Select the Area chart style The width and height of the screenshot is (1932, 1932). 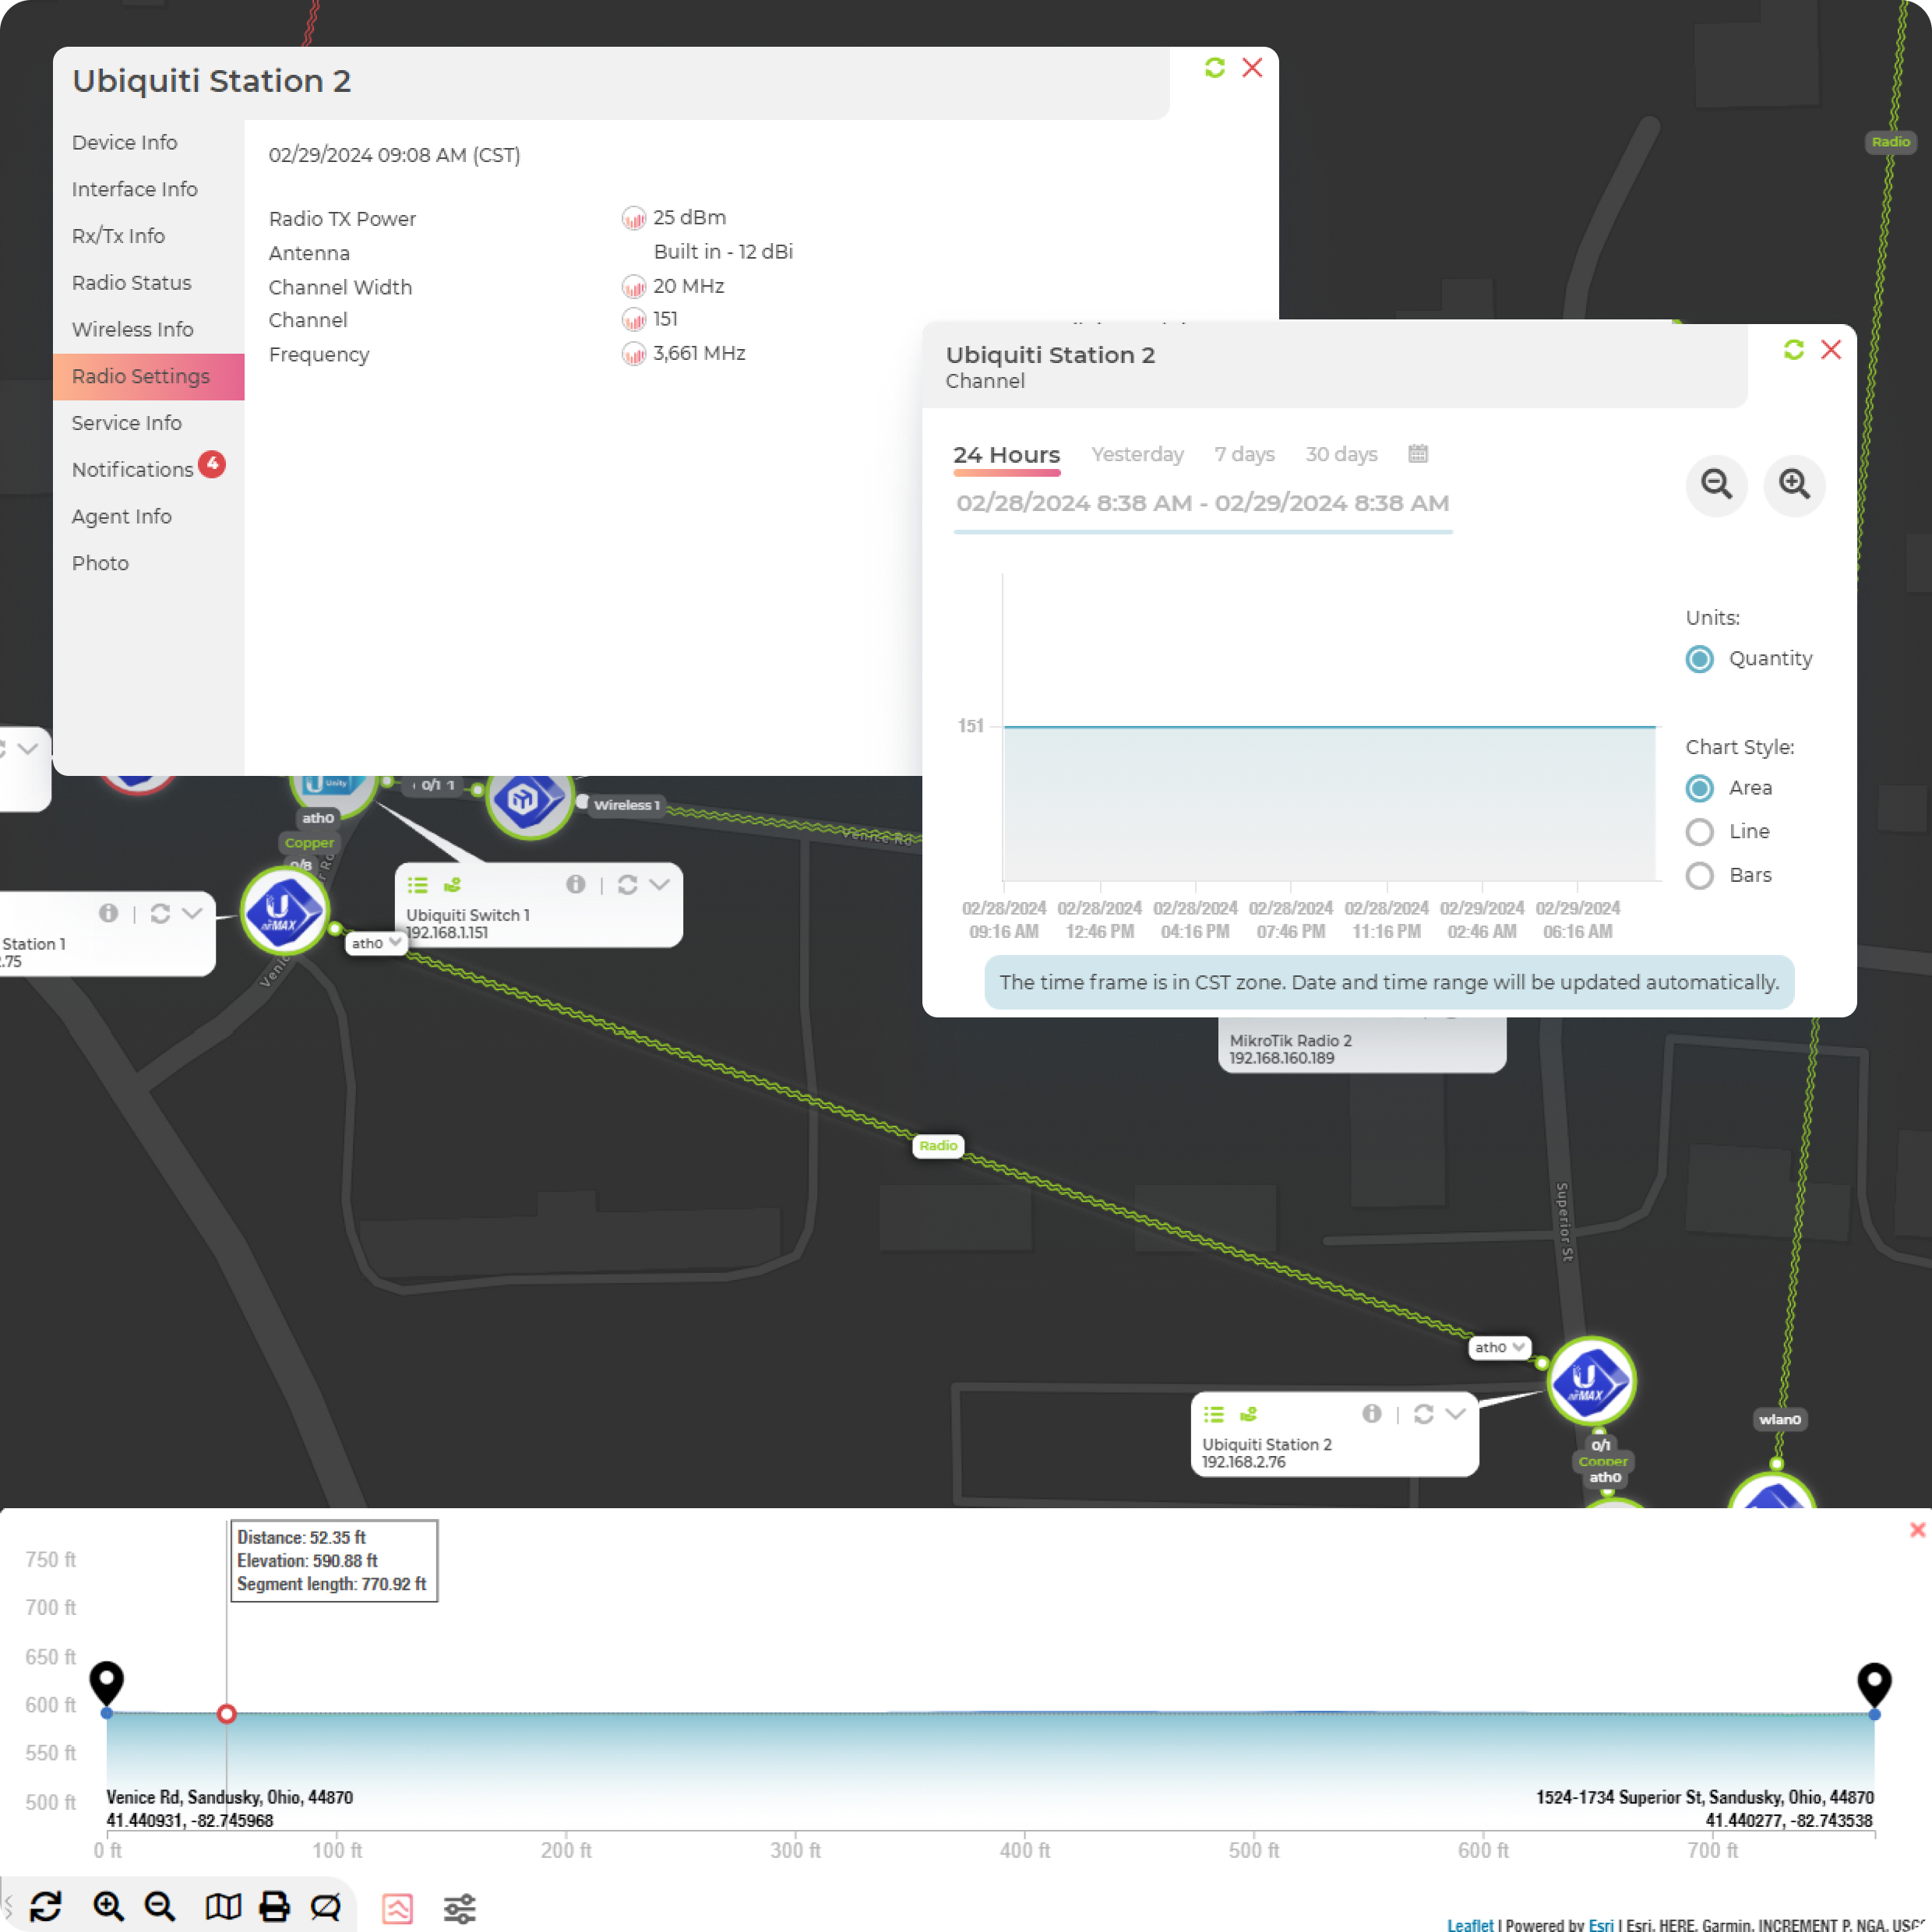pyautogui.click(x=1700, y=788)
